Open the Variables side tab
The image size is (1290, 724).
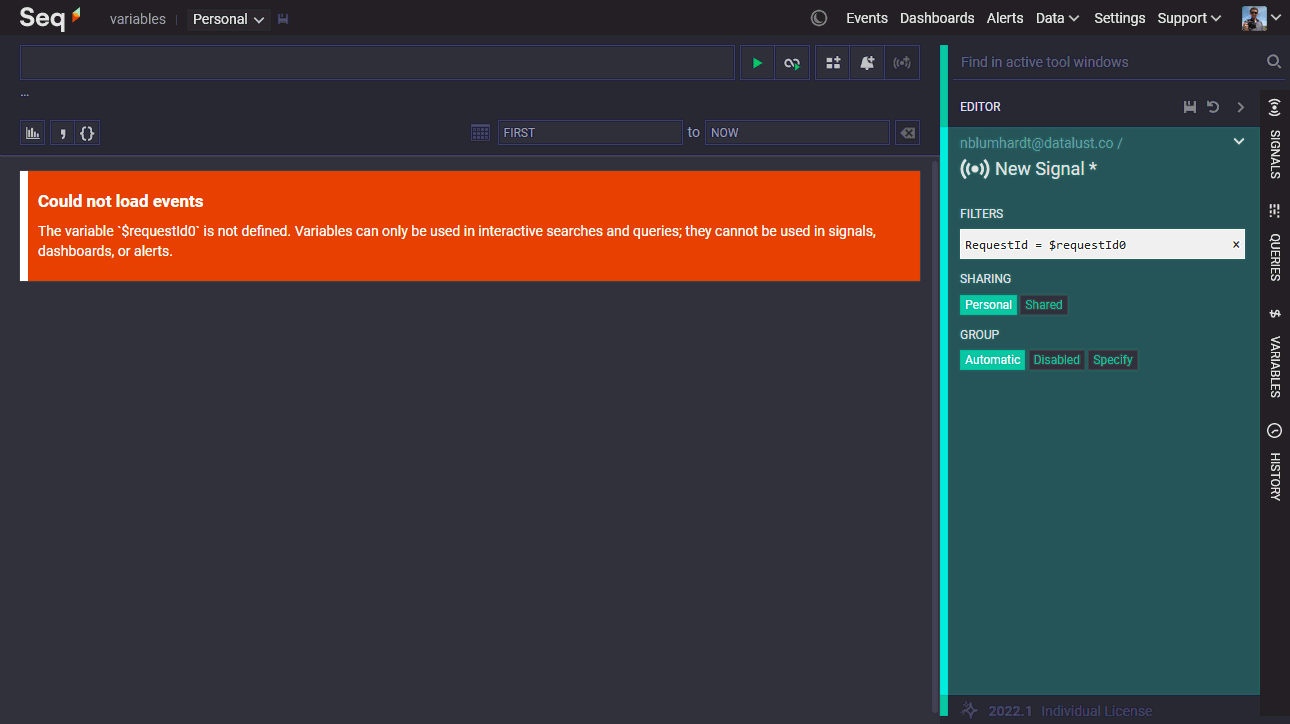1275,354
